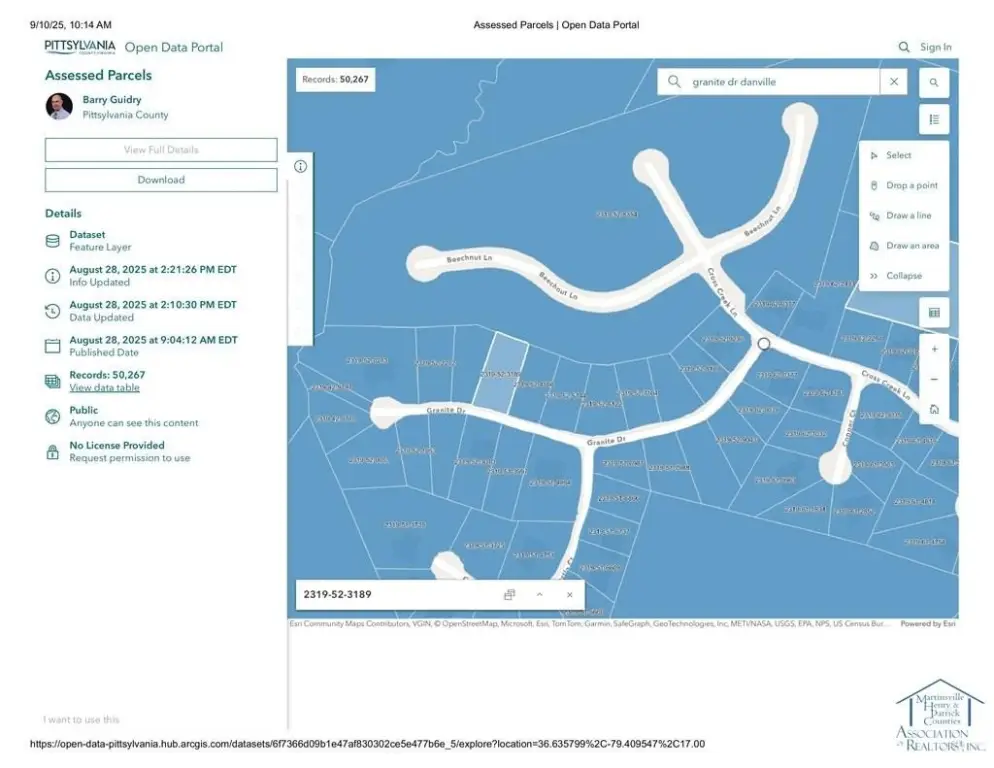The image size is (994, 768).
Task: Open the map legend list icon
Action: point(933,120)
